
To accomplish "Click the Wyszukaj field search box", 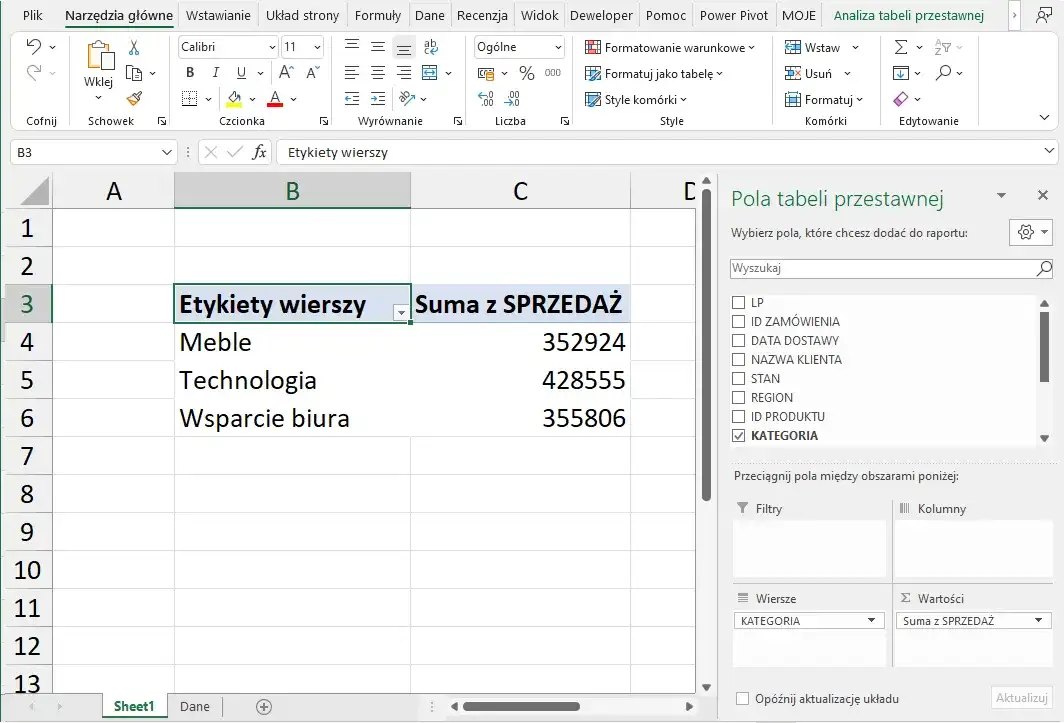I will pyautogui.click(x=880, y=268).
